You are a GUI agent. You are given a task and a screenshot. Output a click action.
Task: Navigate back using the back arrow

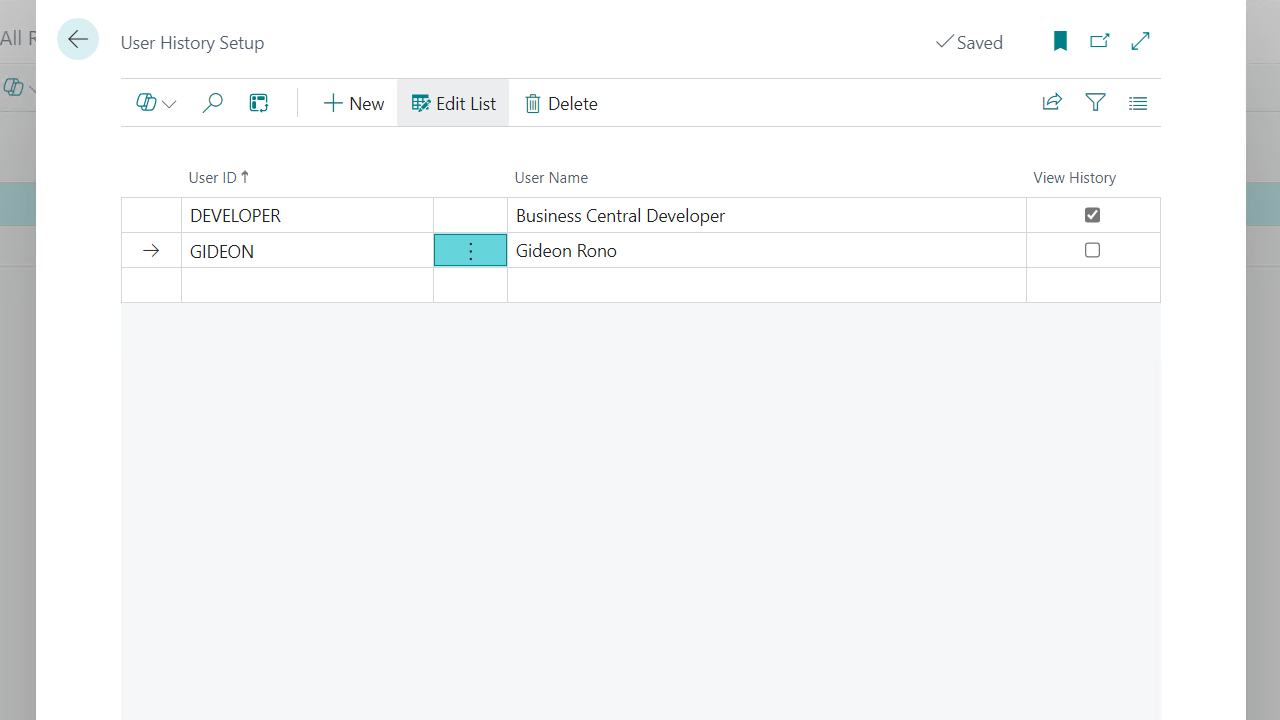(x=78, y=39)
